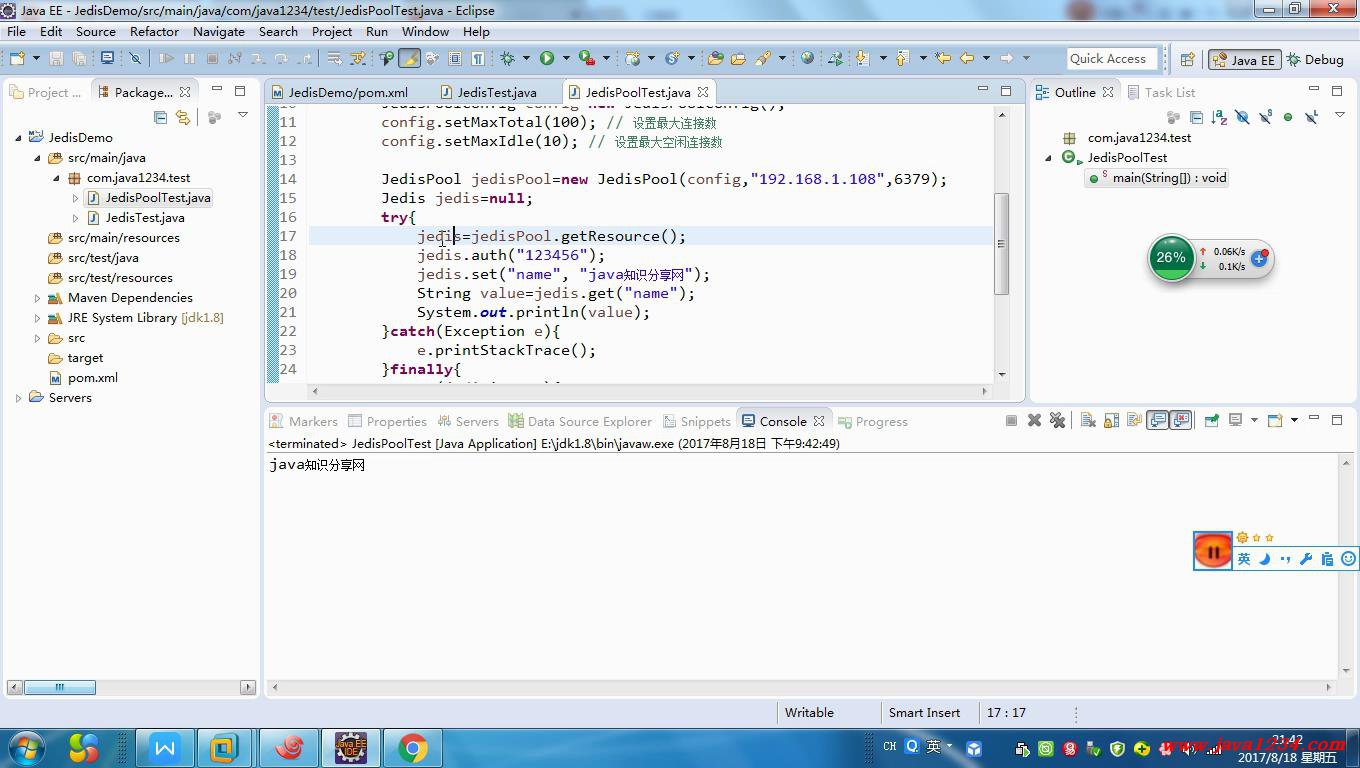Viewport: 1360px width, 768px height.
Task: Click the Clear Console icon
Action: click(1088, 420)
